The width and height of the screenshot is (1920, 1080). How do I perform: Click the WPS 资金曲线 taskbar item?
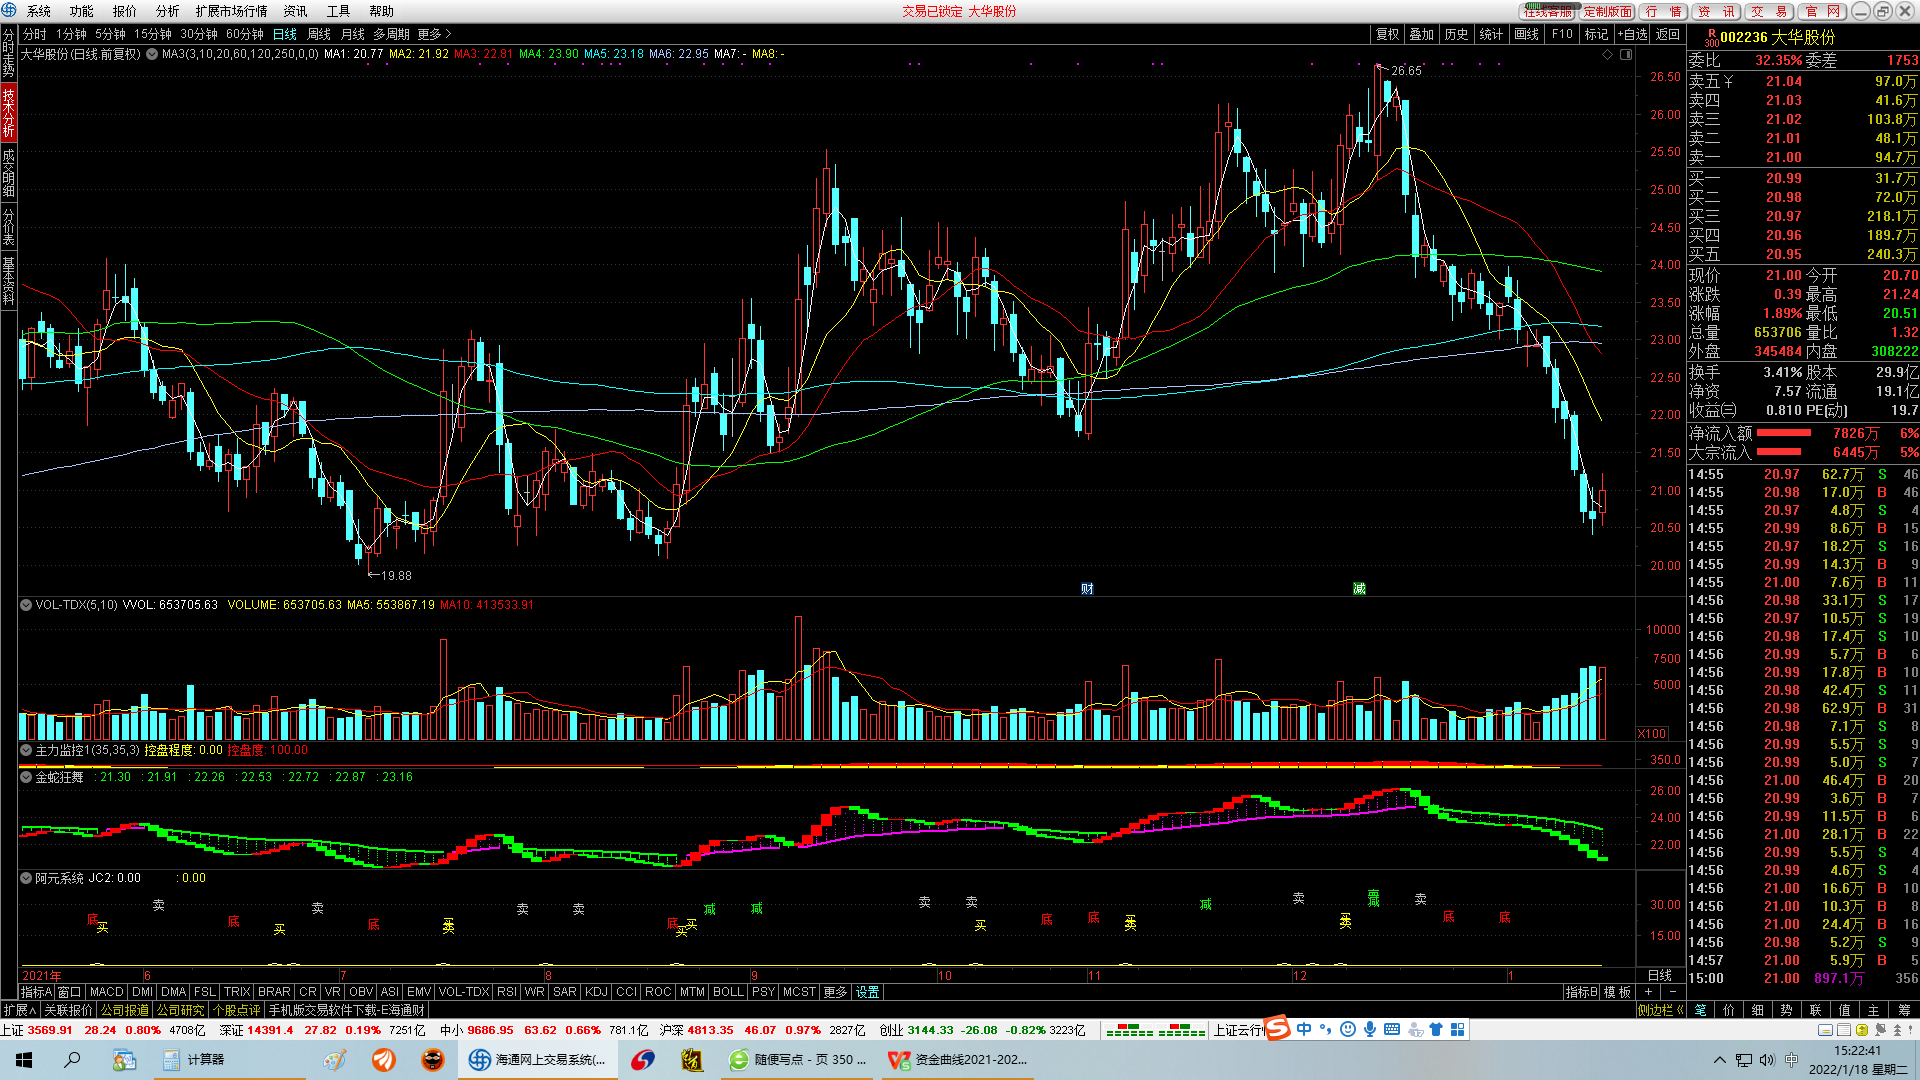coord(958,1060)
